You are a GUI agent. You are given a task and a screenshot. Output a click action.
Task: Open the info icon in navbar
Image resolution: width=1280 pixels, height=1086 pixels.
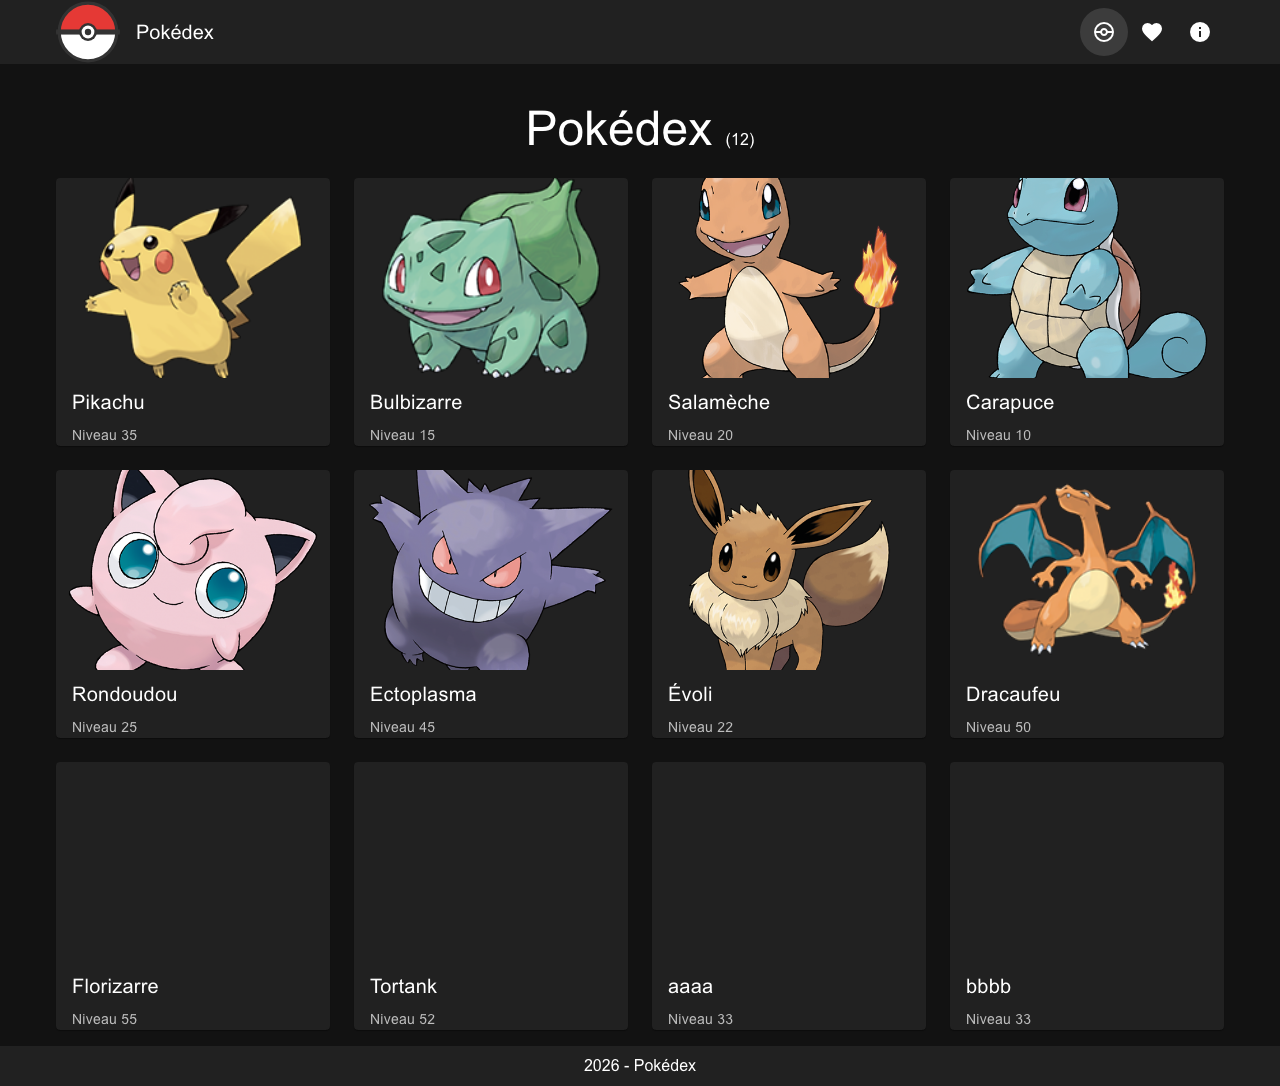[1200, 32]
